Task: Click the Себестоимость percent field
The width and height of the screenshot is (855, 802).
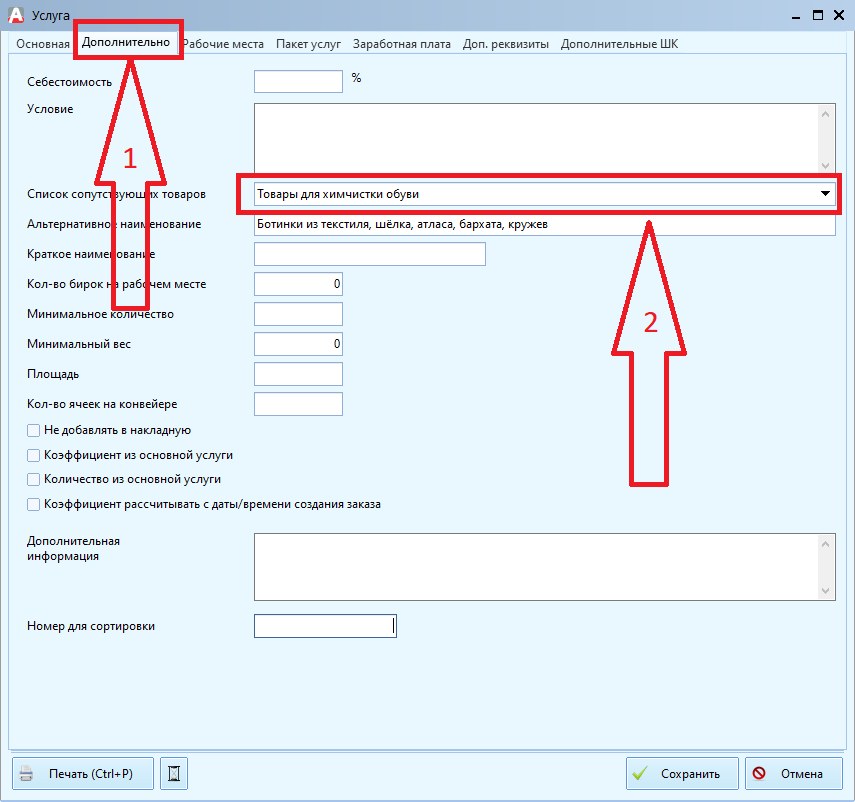Action: point(298,82)
